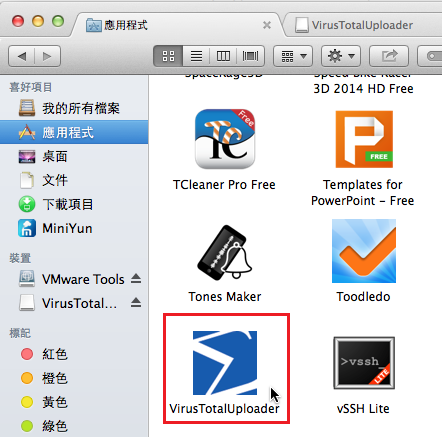
Task: Open the VirusTotalUploader app icon
Action: pos(225,363)
